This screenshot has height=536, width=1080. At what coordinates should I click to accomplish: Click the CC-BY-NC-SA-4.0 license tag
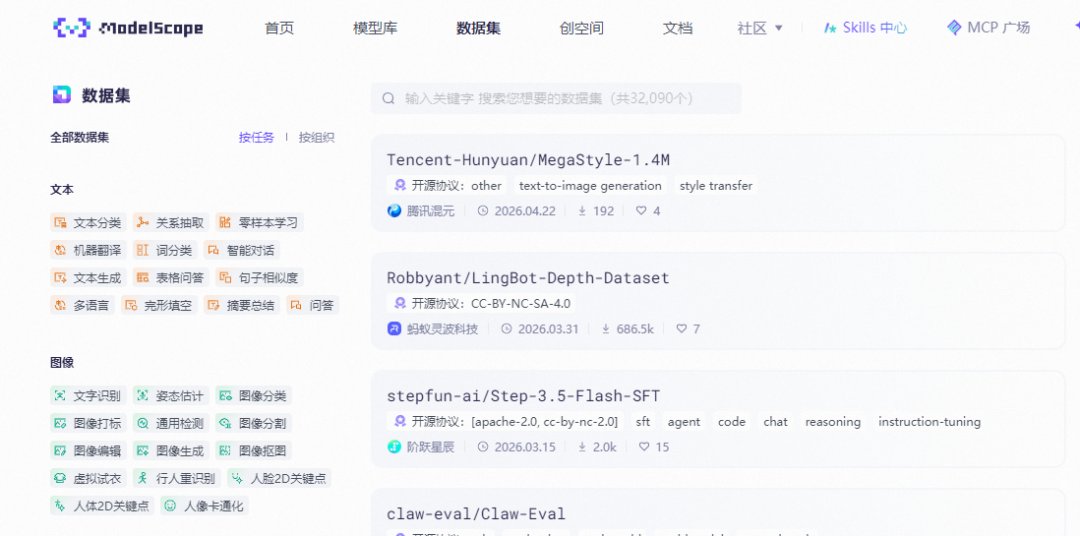(x=481, y=303)
